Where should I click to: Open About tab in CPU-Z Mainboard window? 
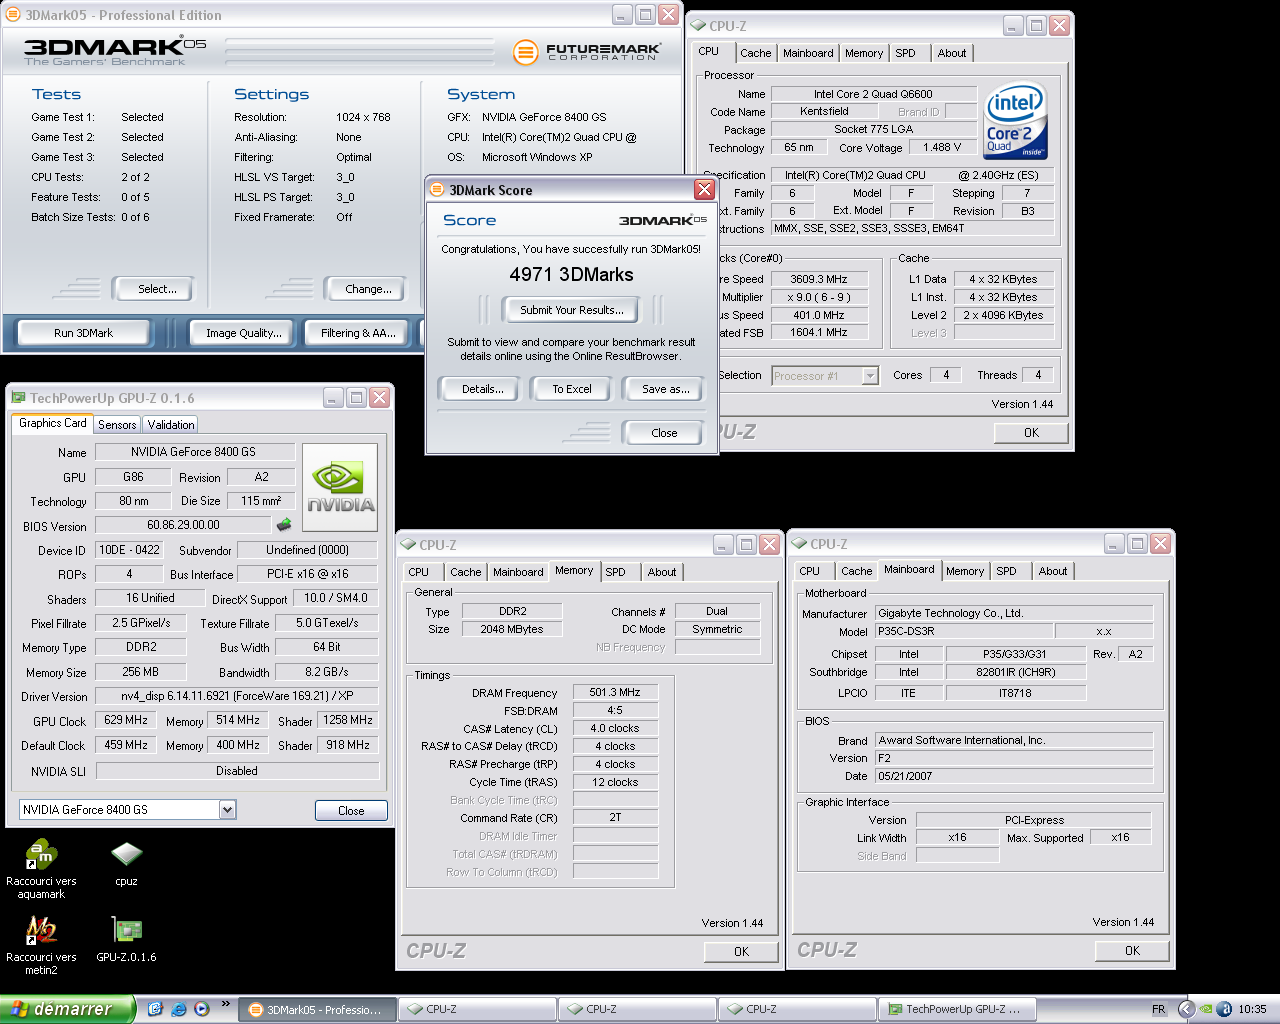[x=1053, y=571]
